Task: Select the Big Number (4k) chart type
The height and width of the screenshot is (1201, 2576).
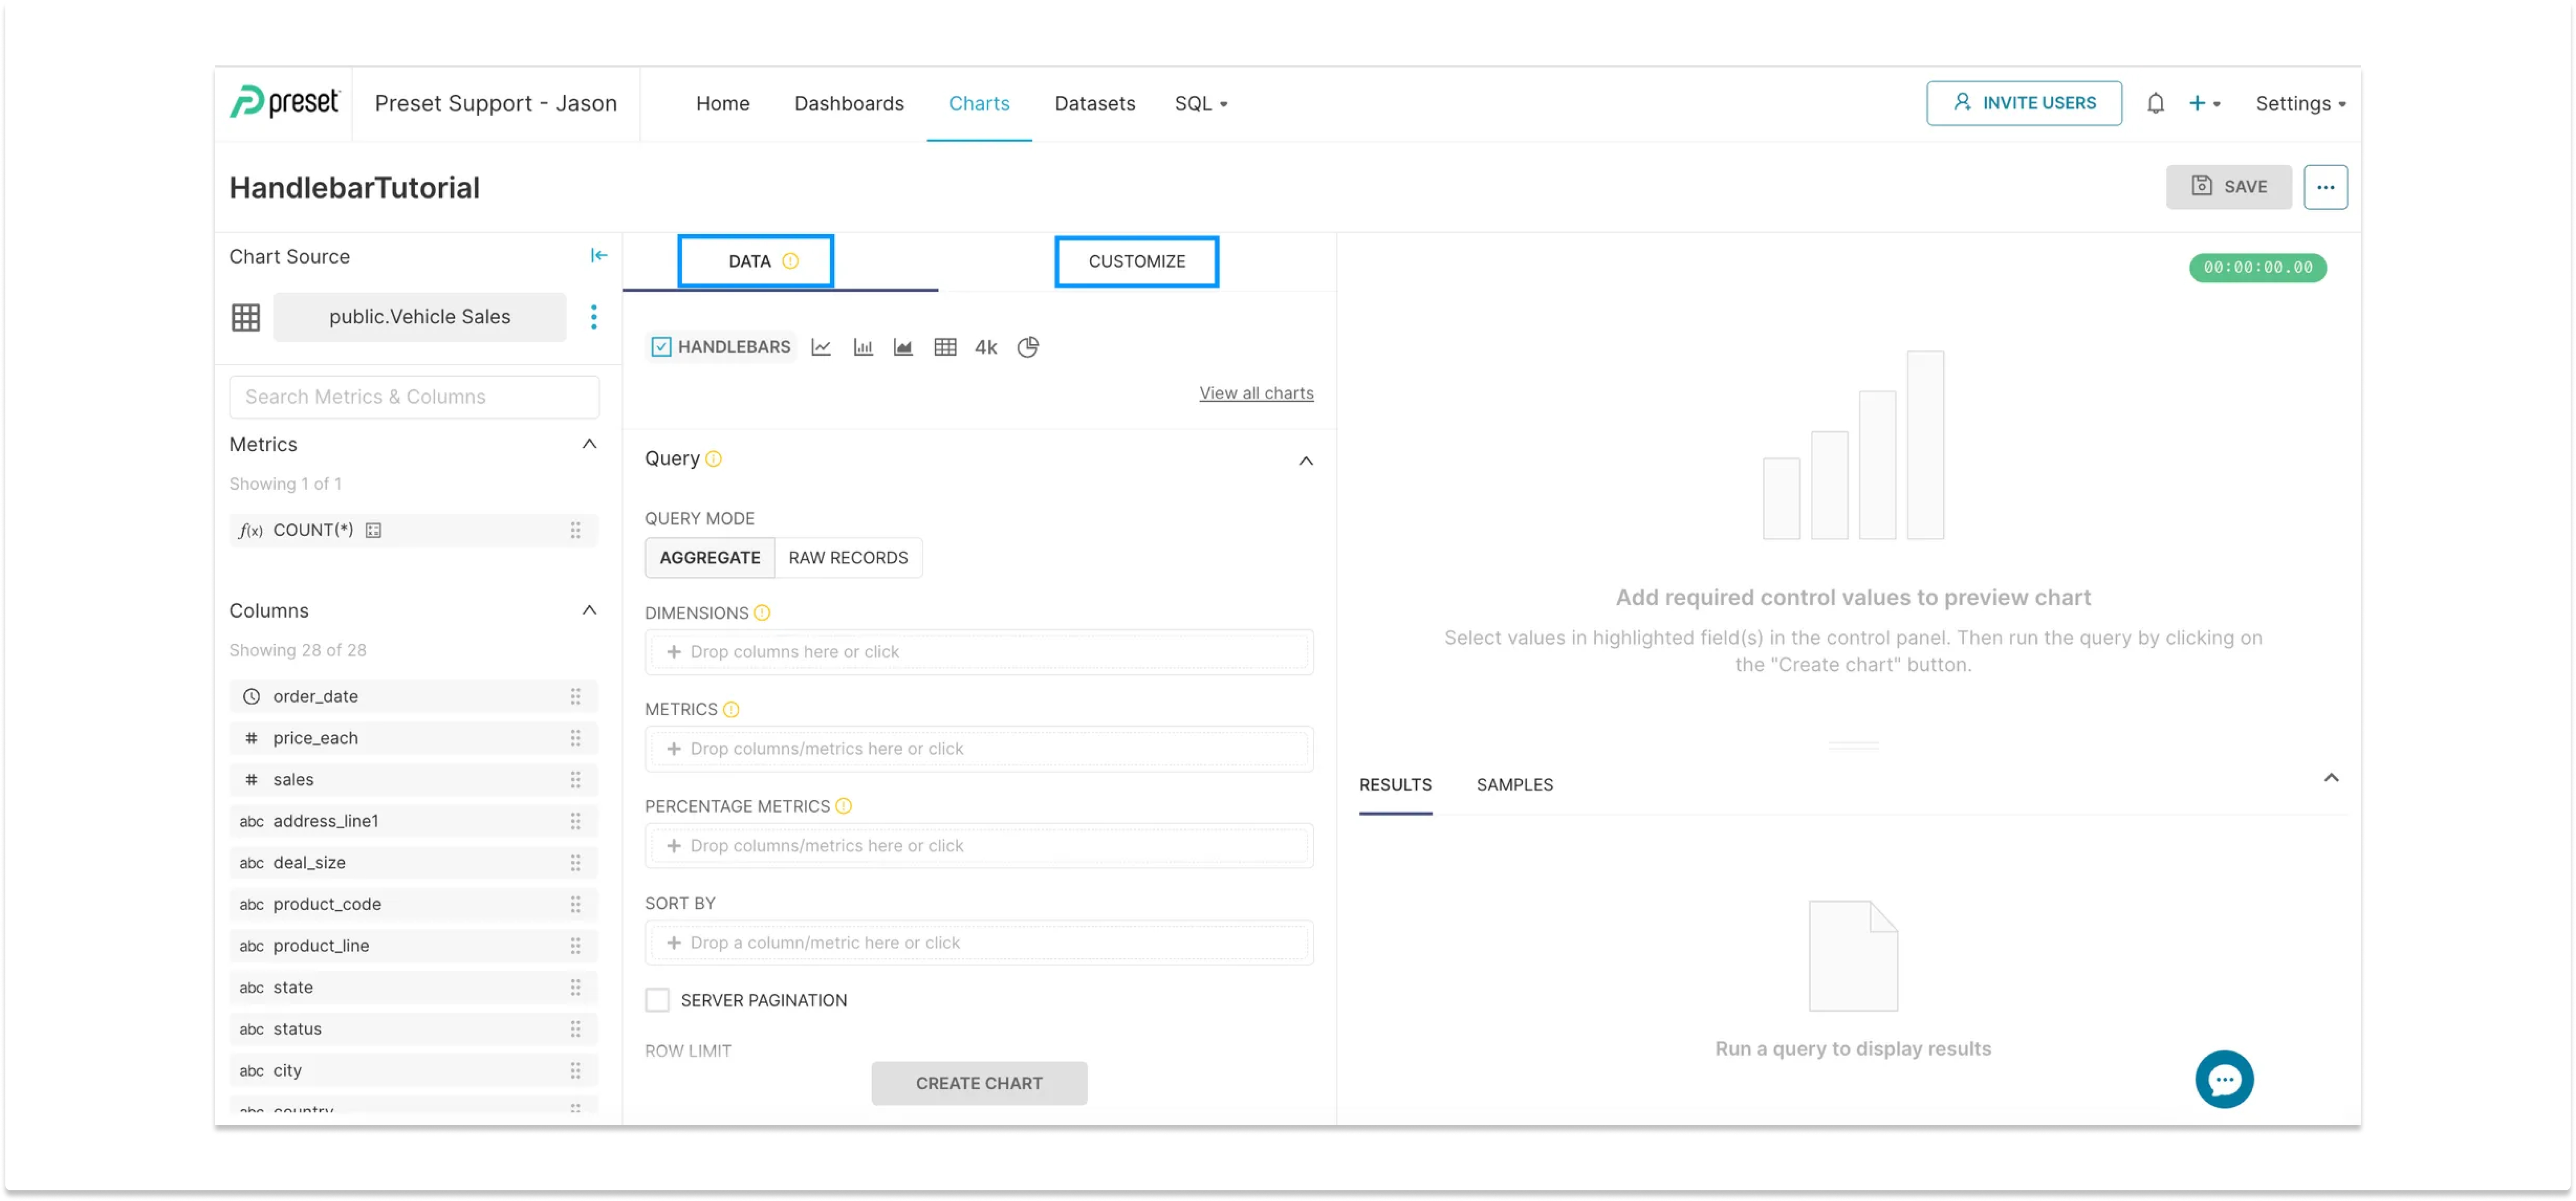Action: (x=985, y=347)
